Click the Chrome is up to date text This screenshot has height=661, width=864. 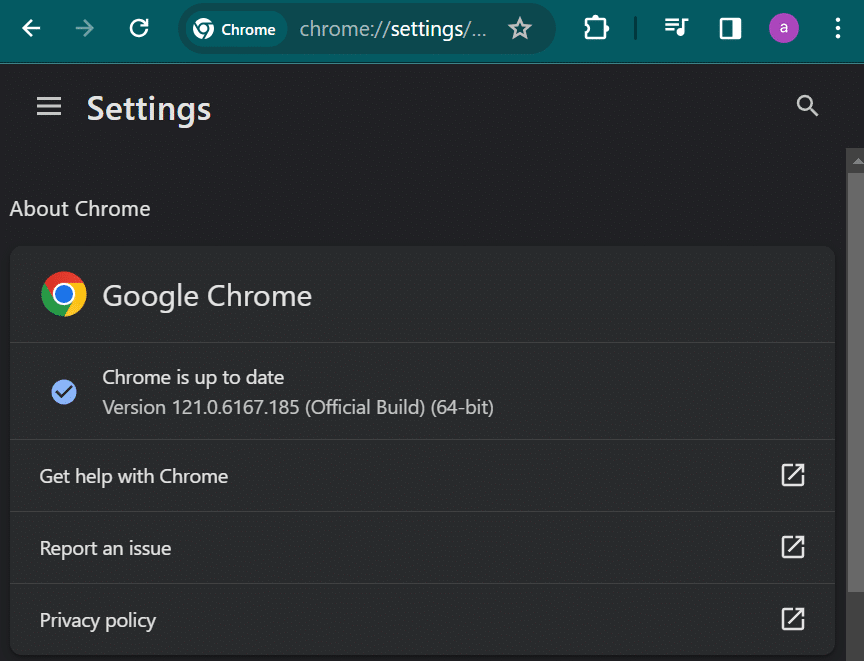[x=193, y=377]
